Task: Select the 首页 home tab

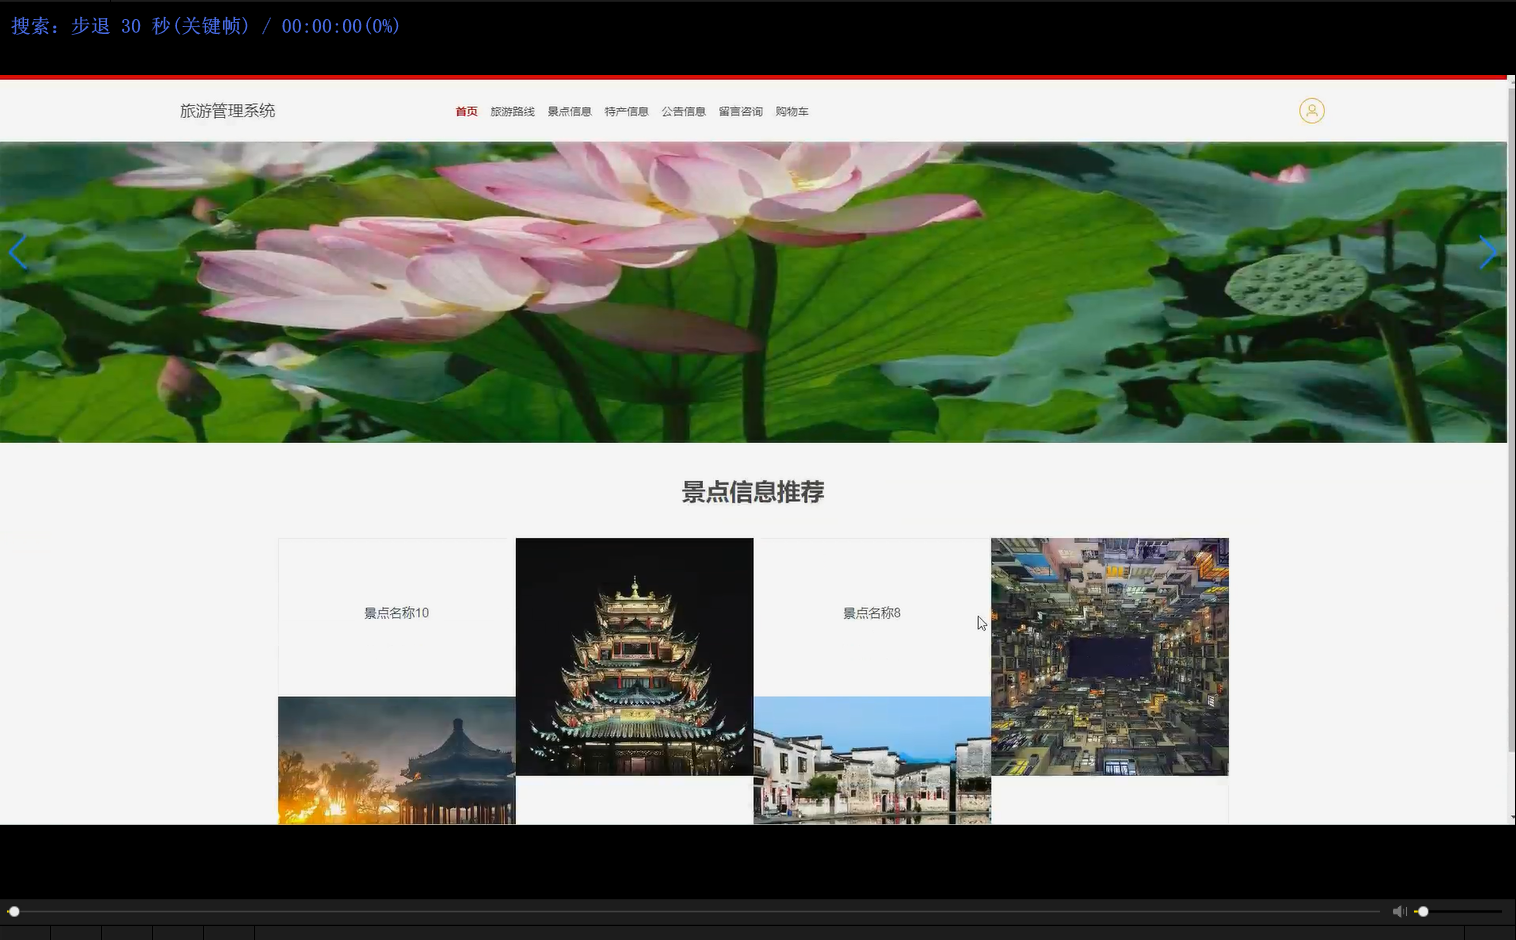Action: (x=466, y=111)
